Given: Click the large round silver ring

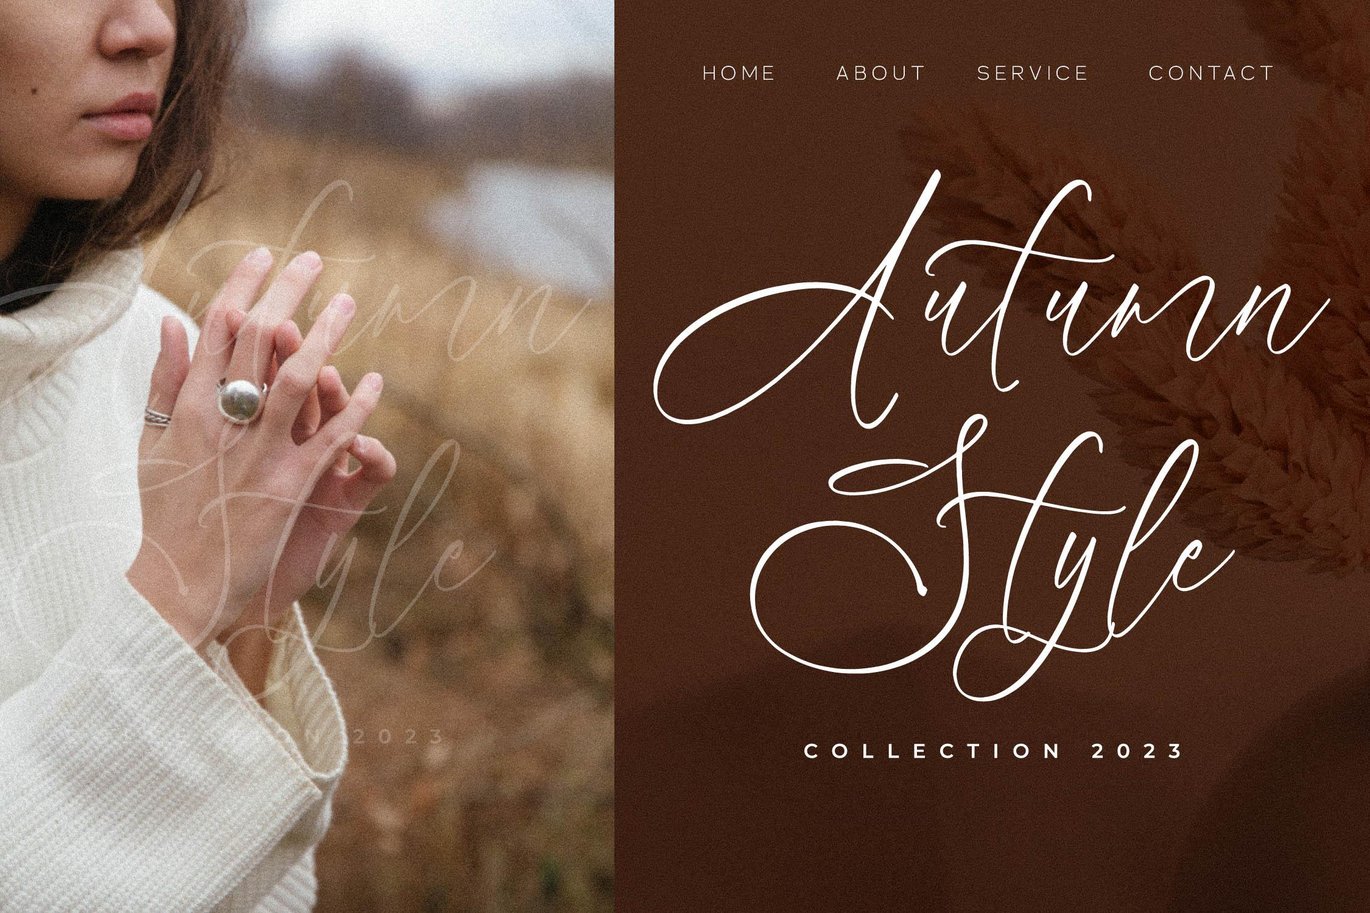Looking at the screenshot, I should click(x=241, y=400).
